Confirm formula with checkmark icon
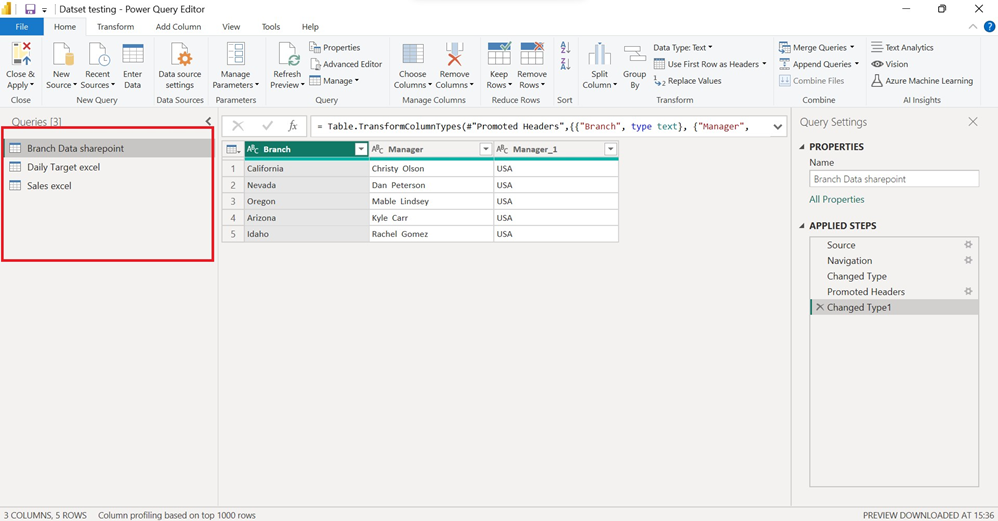The image size is (998, 521). coord(267,126)
